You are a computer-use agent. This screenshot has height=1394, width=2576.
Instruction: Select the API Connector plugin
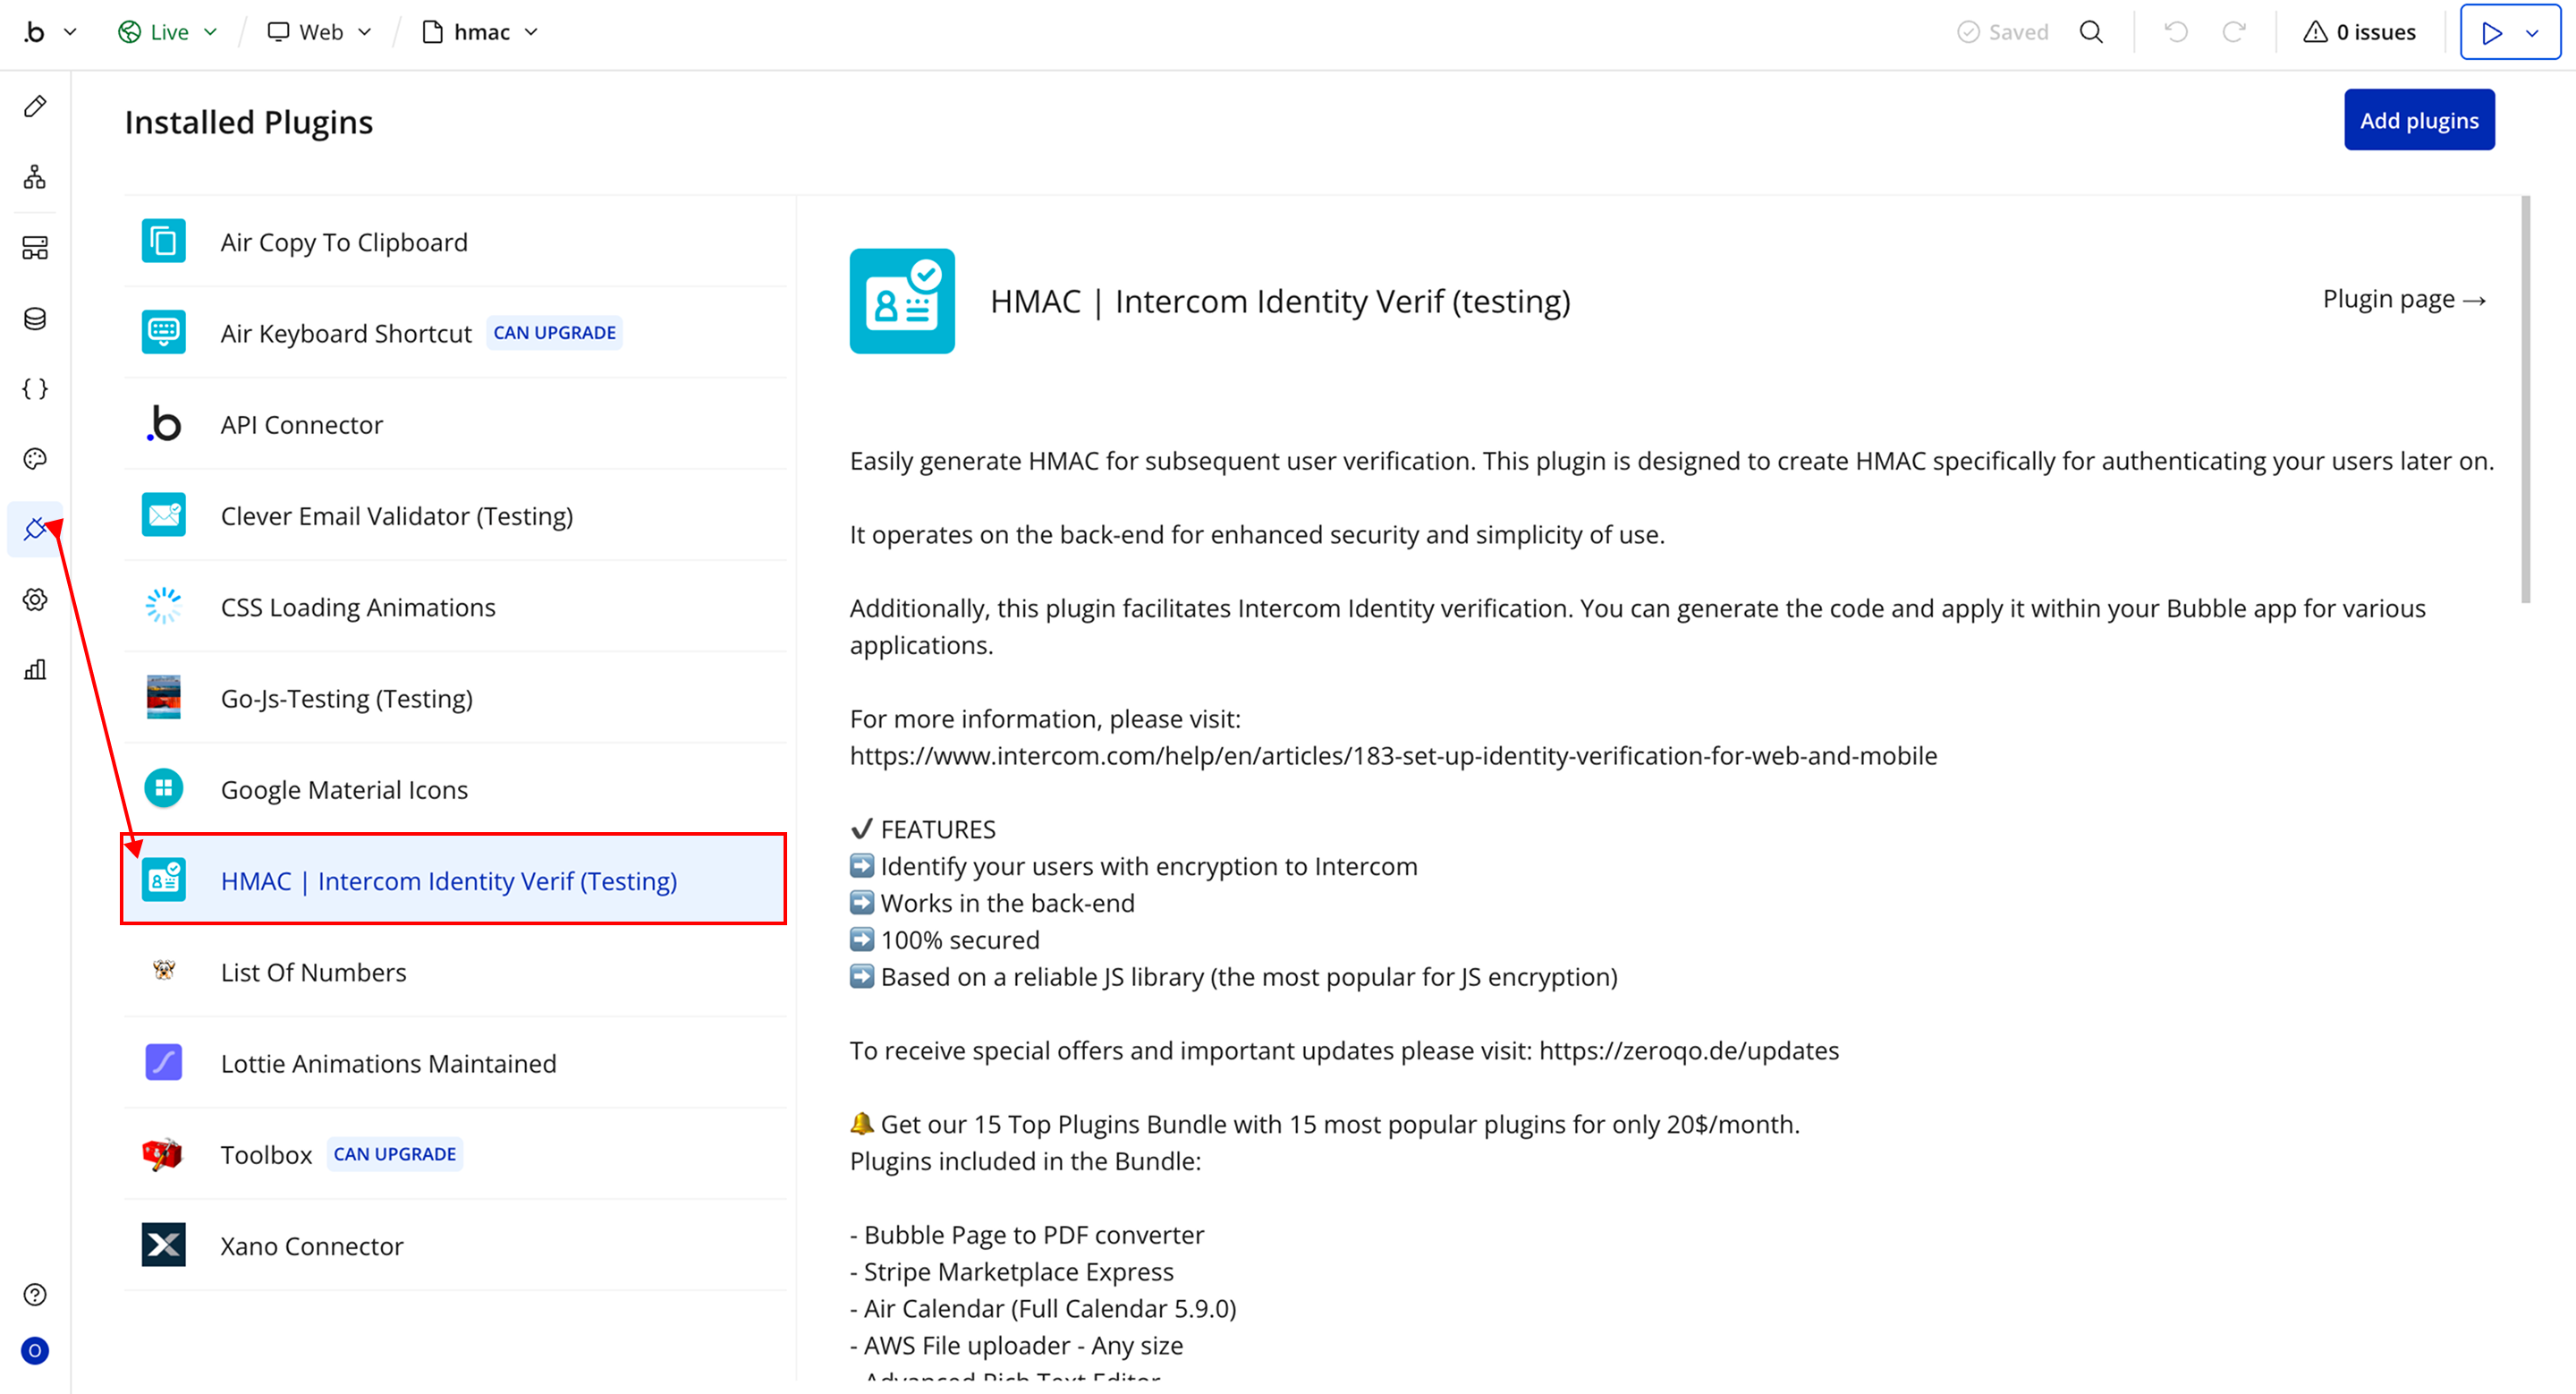301,424
